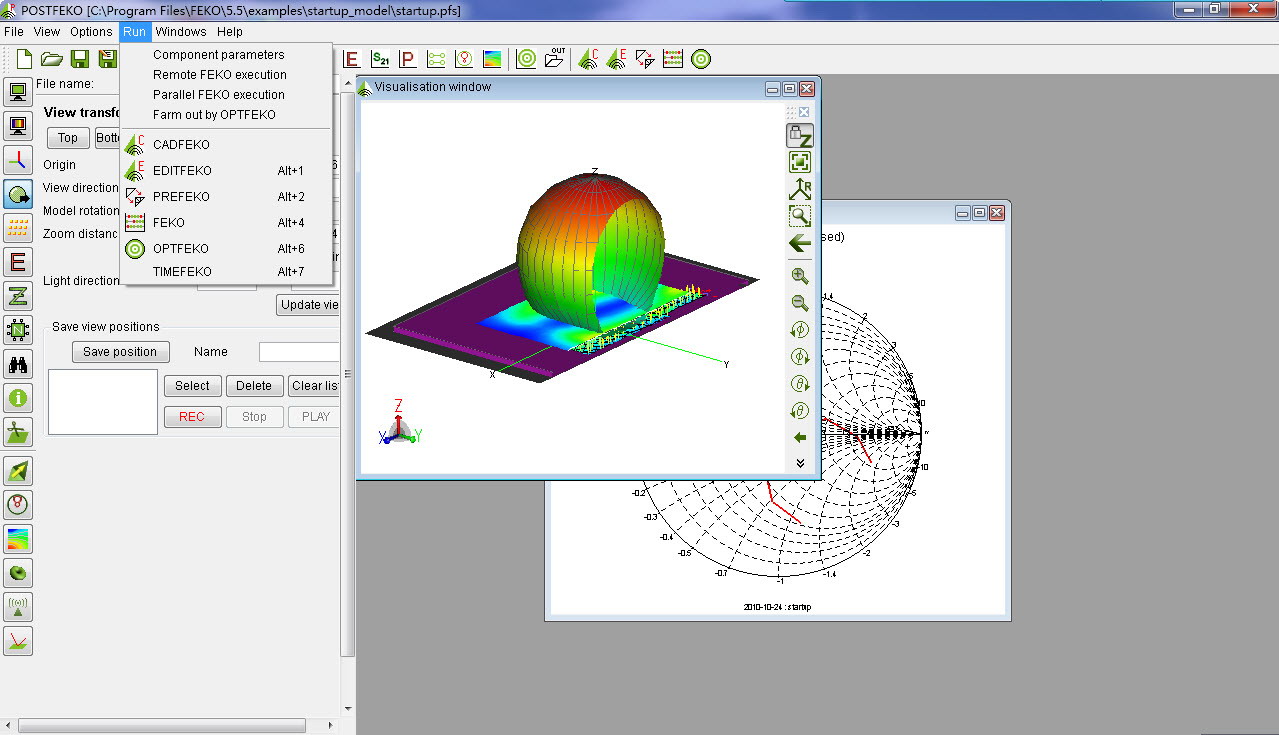Click the green info icon in sidebar
The width and height of the screenshot is (1279, 735).
pyautogui.click(x=18, y=398)
